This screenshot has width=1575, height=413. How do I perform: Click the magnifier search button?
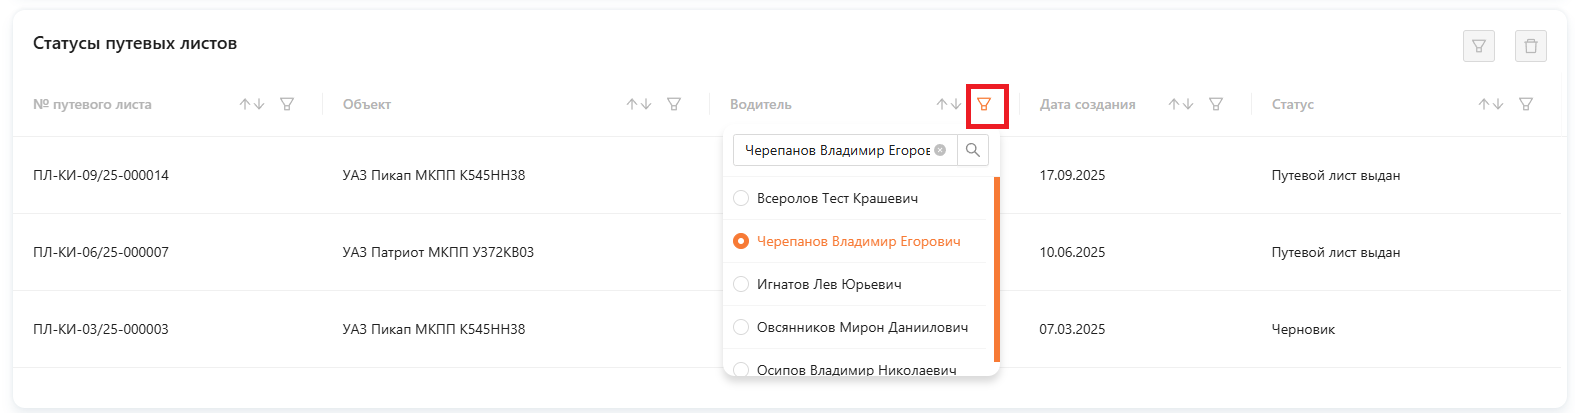pos(973,150)
